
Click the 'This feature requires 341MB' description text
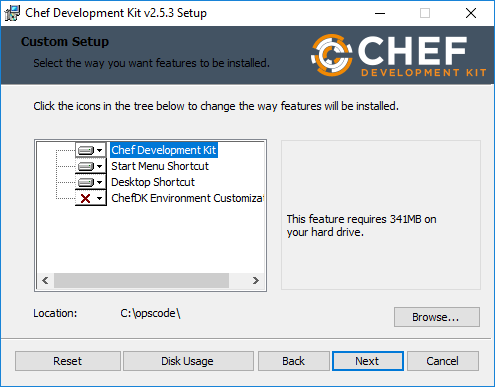(x=361, y=226)
